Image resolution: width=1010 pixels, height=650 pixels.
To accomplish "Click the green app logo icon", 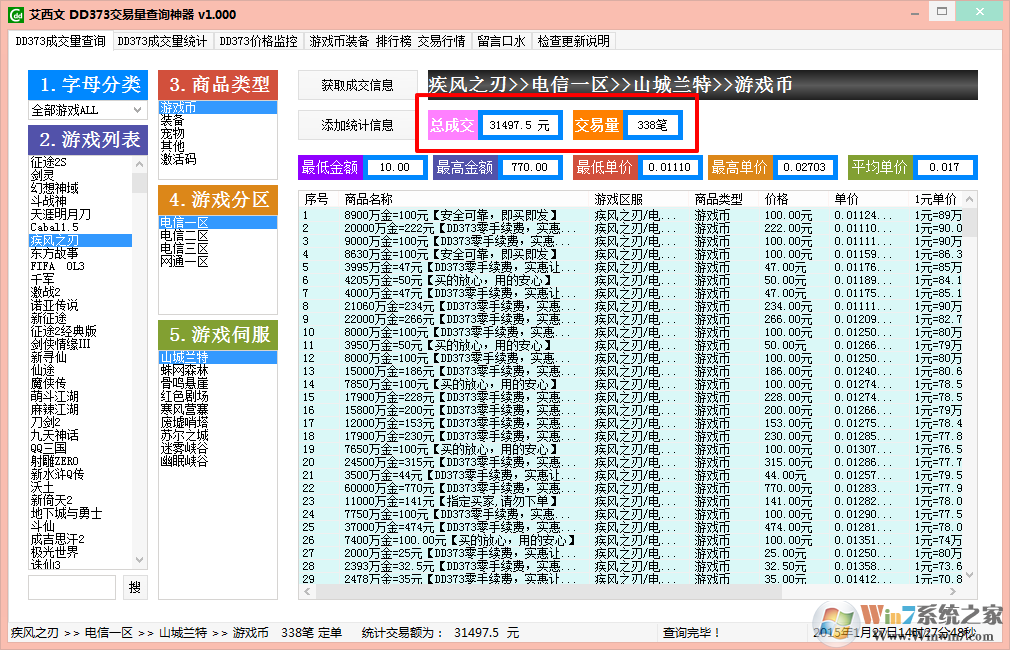I will 16,14.
